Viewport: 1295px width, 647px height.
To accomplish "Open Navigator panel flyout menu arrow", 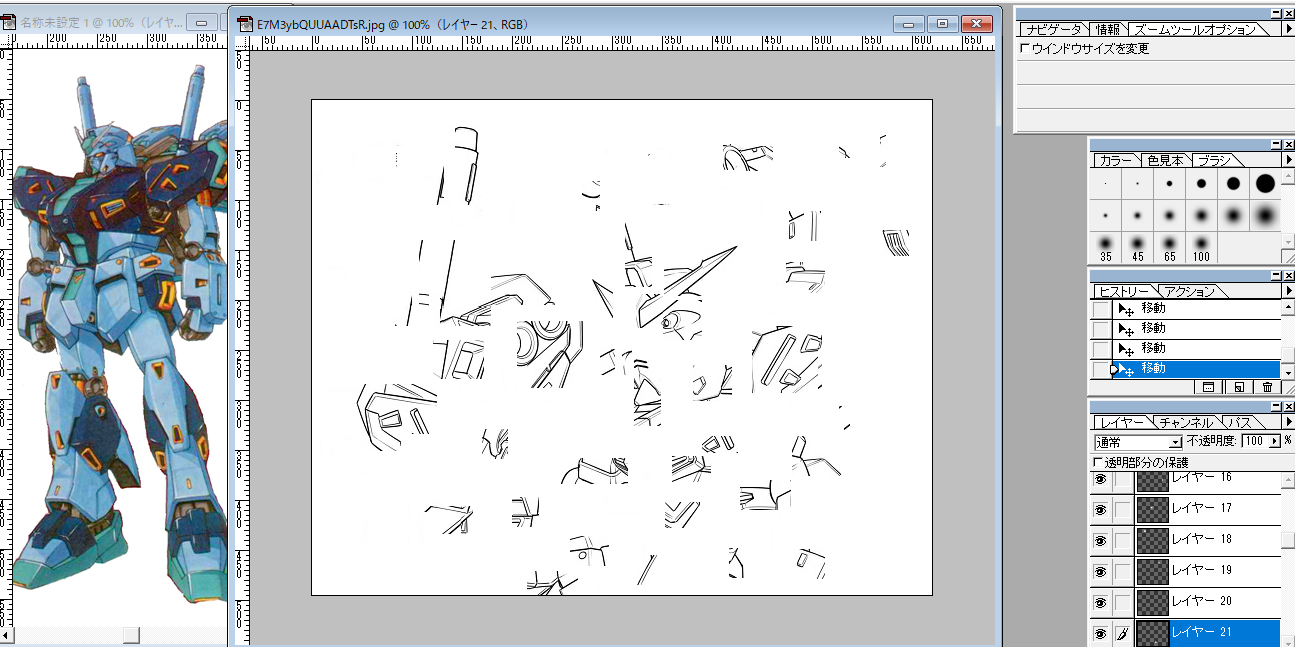I will coord(1288,29).
